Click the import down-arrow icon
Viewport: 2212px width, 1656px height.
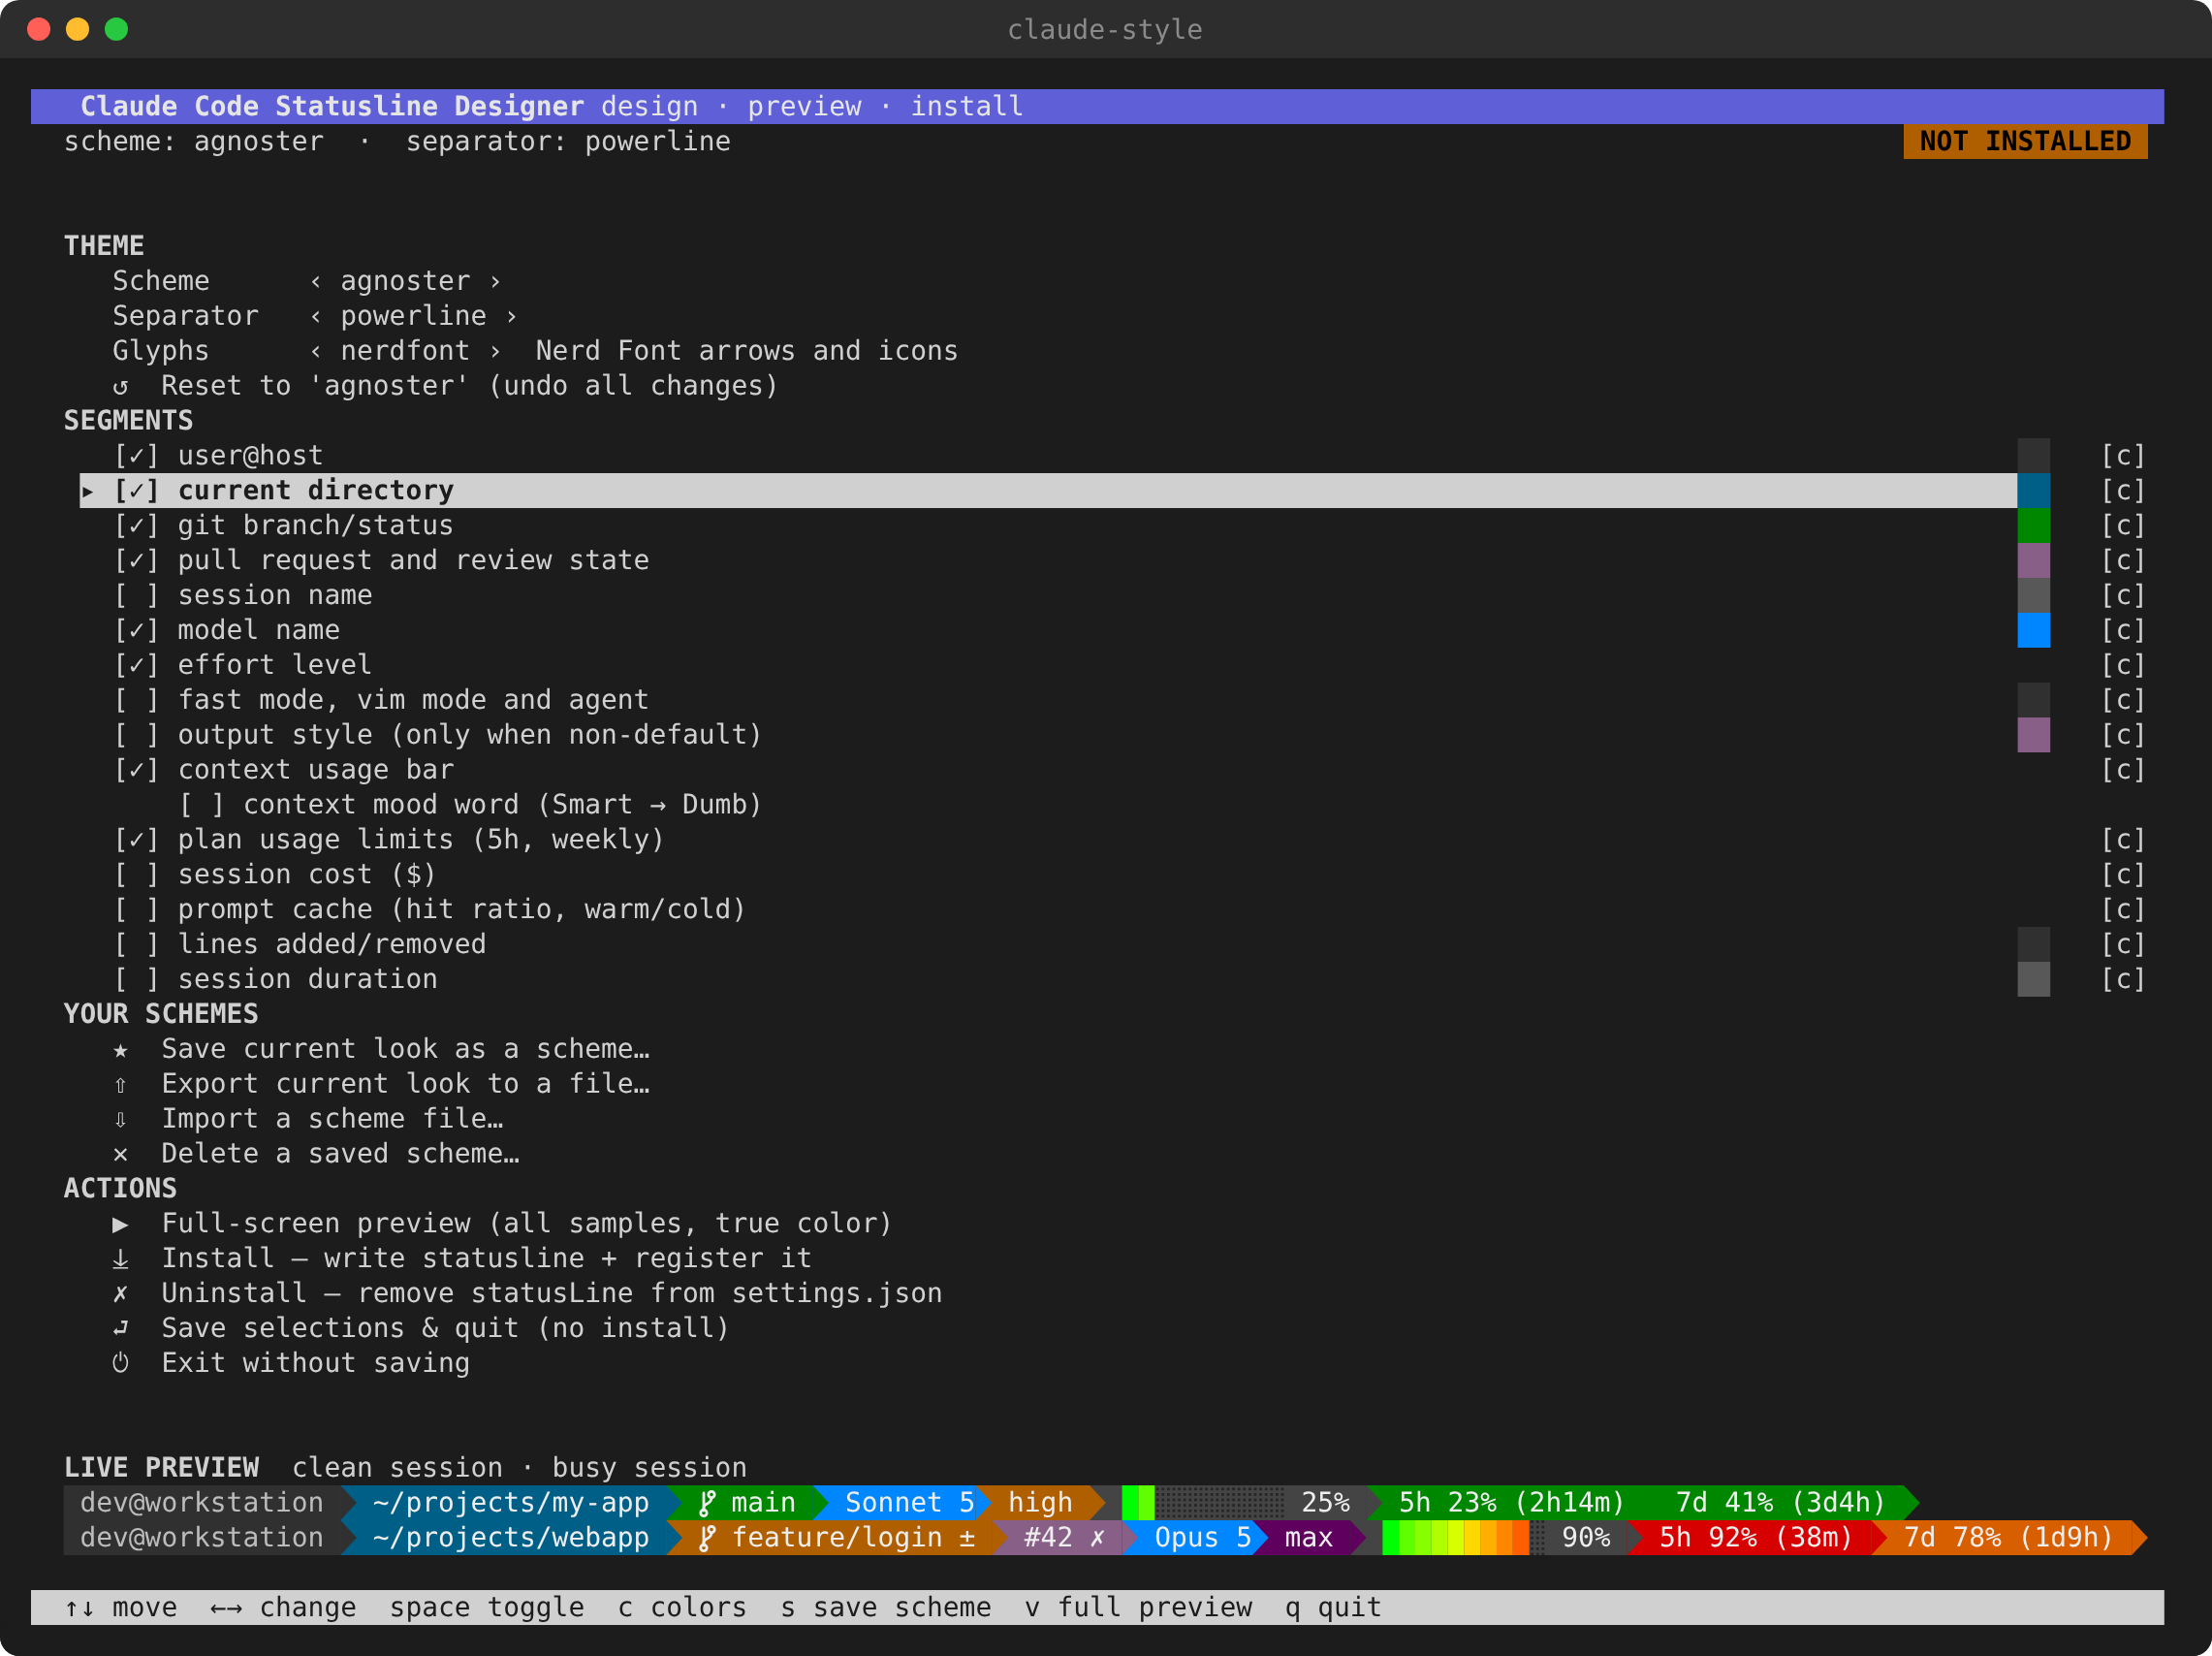click(120, 1119)
